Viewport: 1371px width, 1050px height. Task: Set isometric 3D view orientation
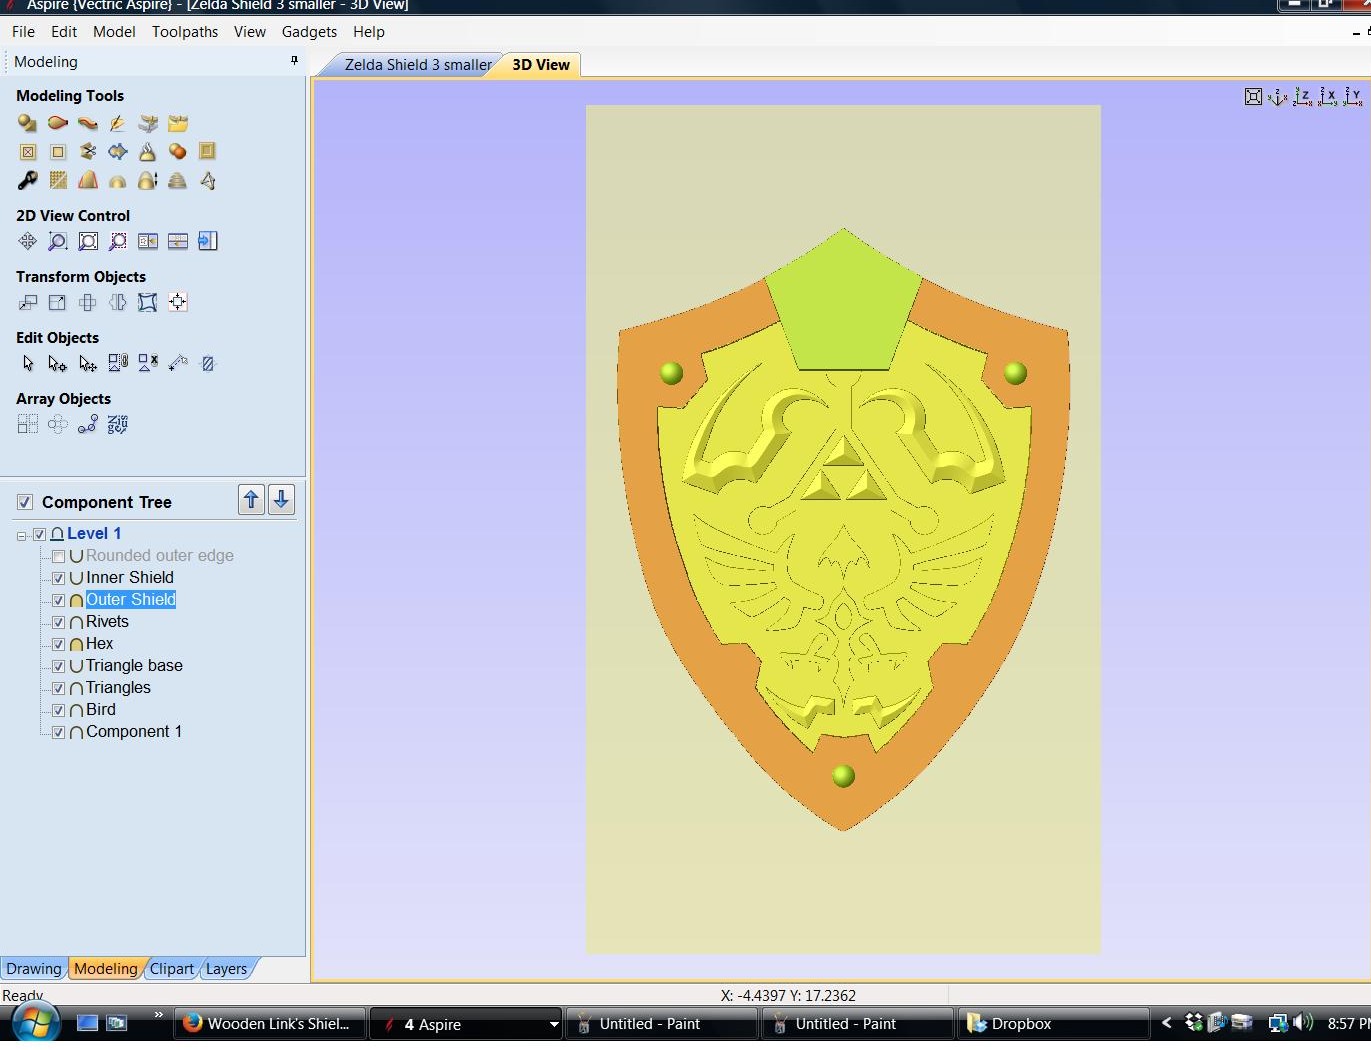coord(1277,96)
